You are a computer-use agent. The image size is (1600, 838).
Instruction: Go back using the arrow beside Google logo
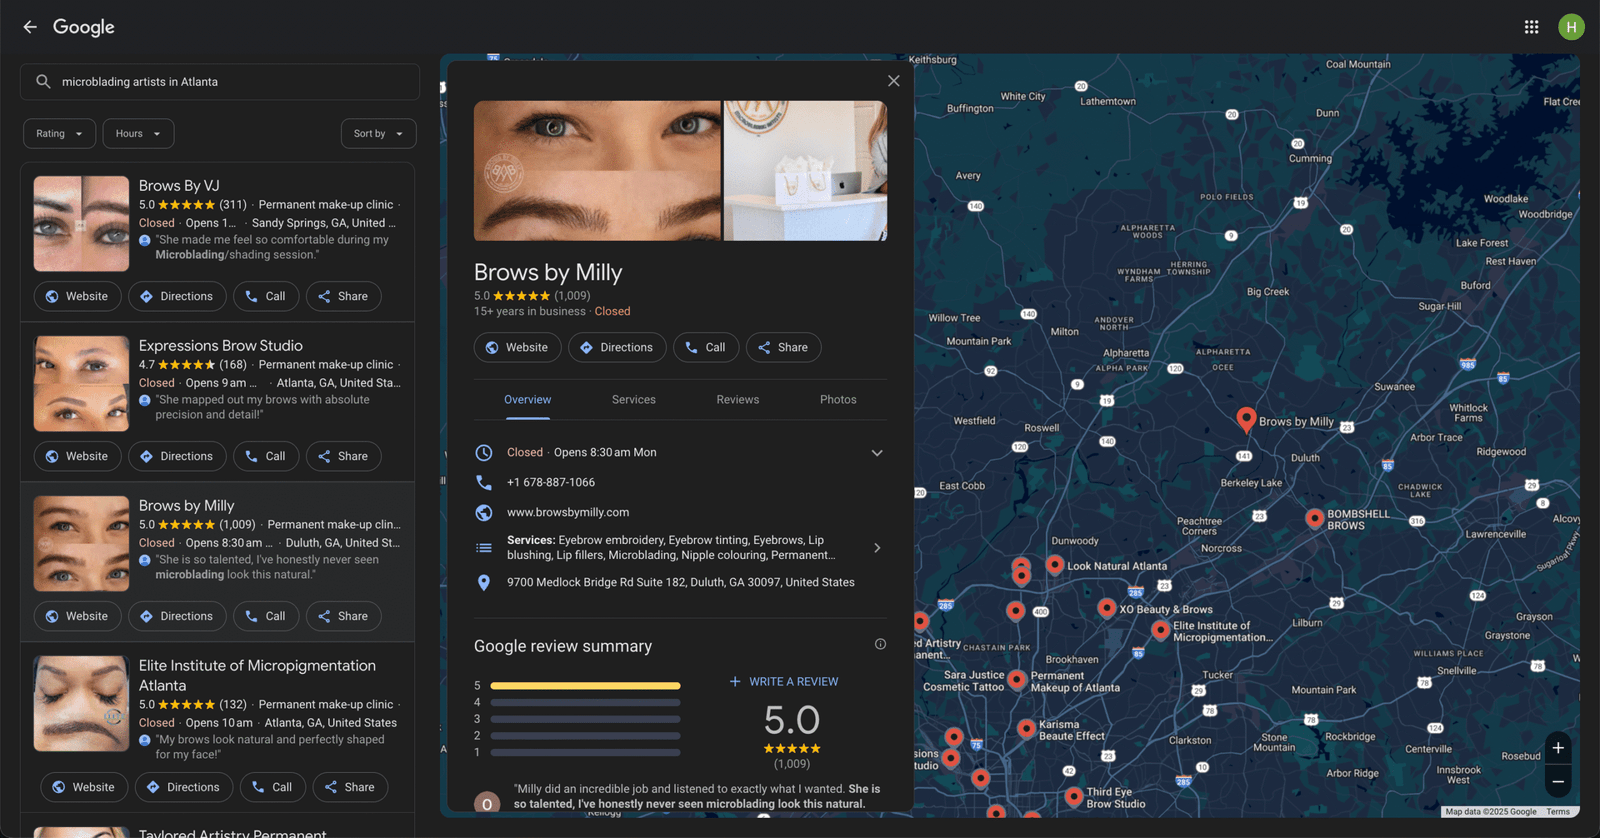pyautogui.click(x=30, y=27)
